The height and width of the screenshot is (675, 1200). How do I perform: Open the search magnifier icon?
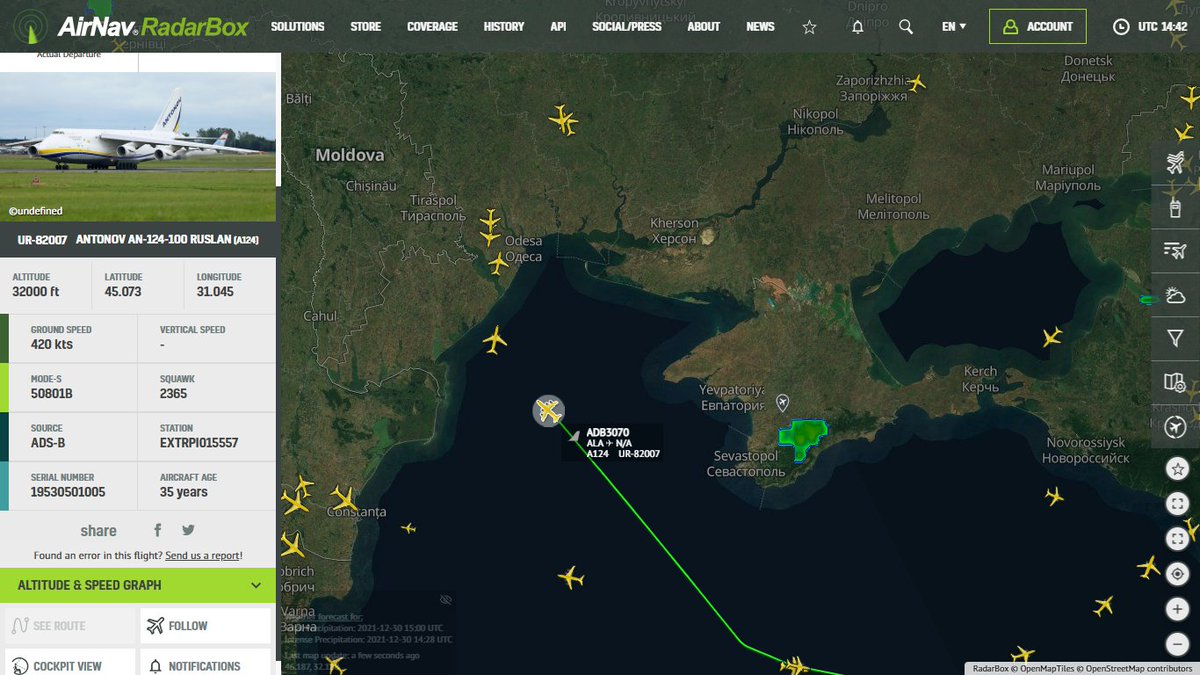[x=906, y=27]
